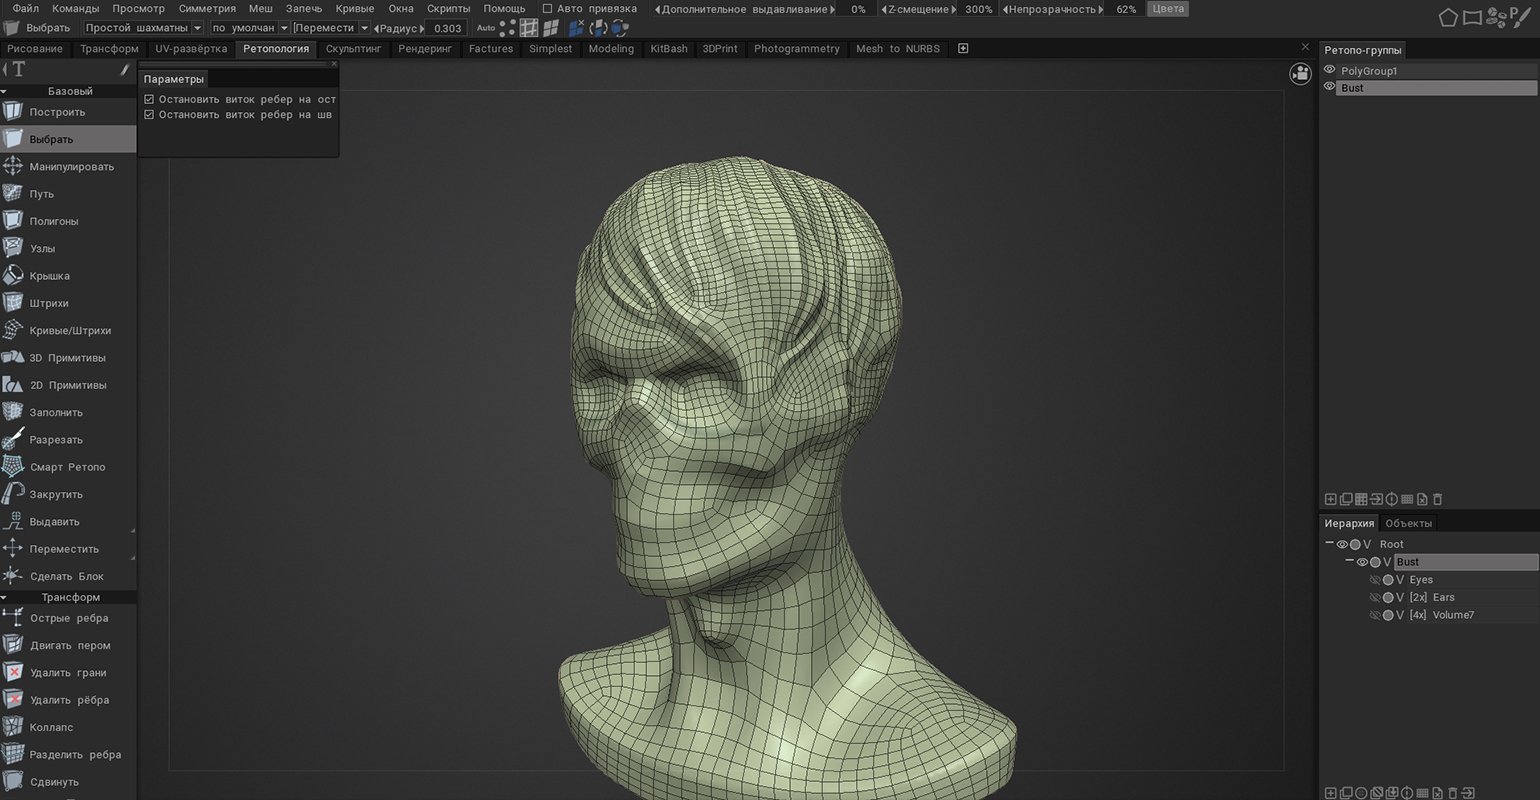Activate the Смарт Ретопо tool
Viewport: 1540px width, 800px height.
point(67,467)
